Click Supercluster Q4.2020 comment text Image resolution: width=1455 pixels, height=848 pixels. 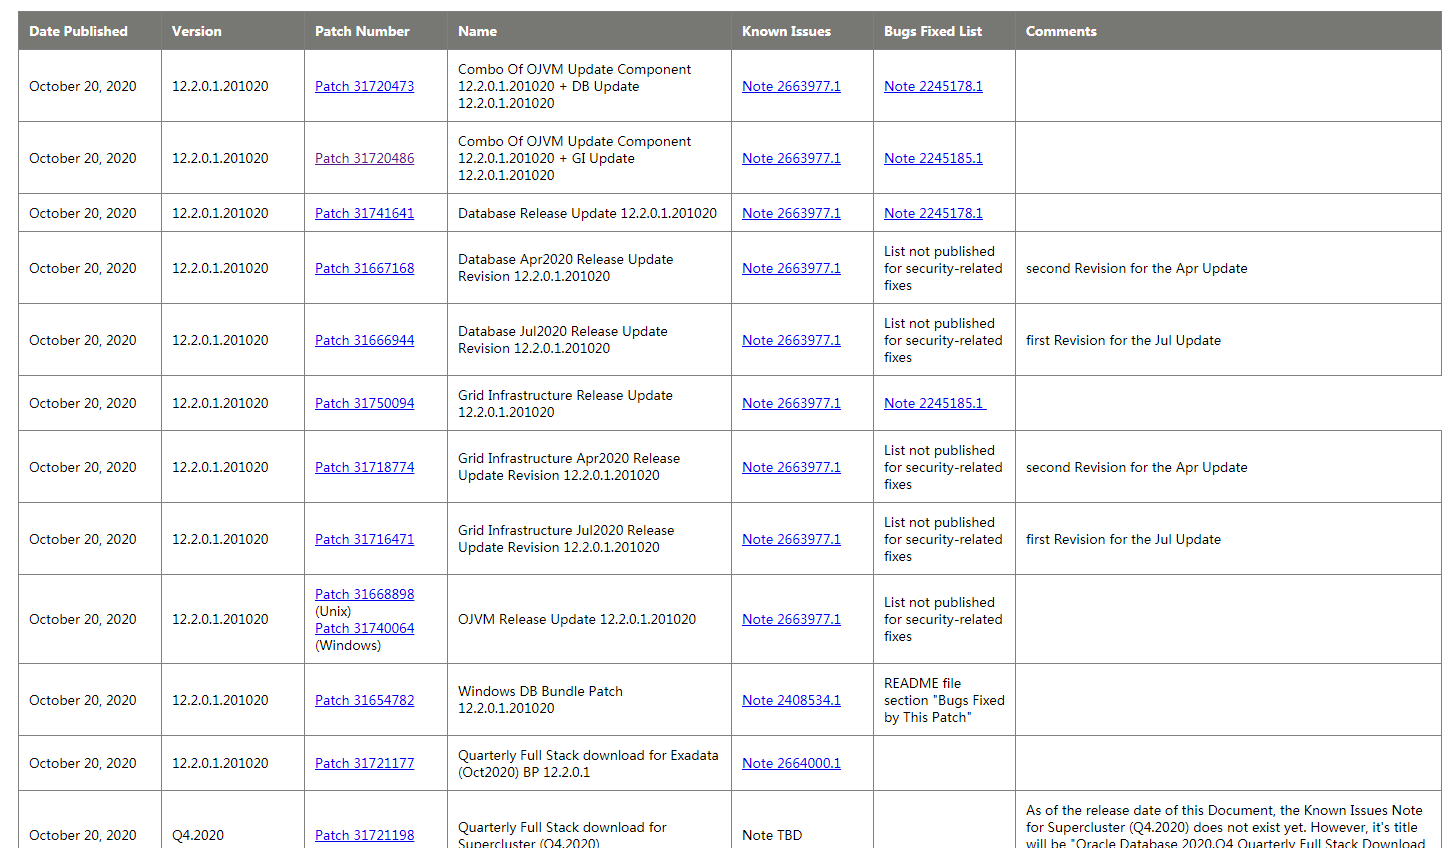coord(1225,827)
